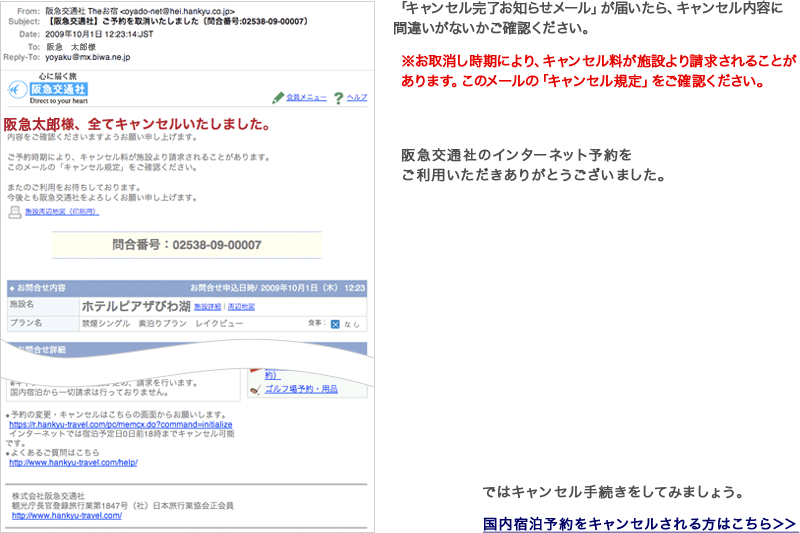This screenshot has height=533, width=800.
Task: Click the blue X meal icon beside 食事
Action: tap(335, 324)
